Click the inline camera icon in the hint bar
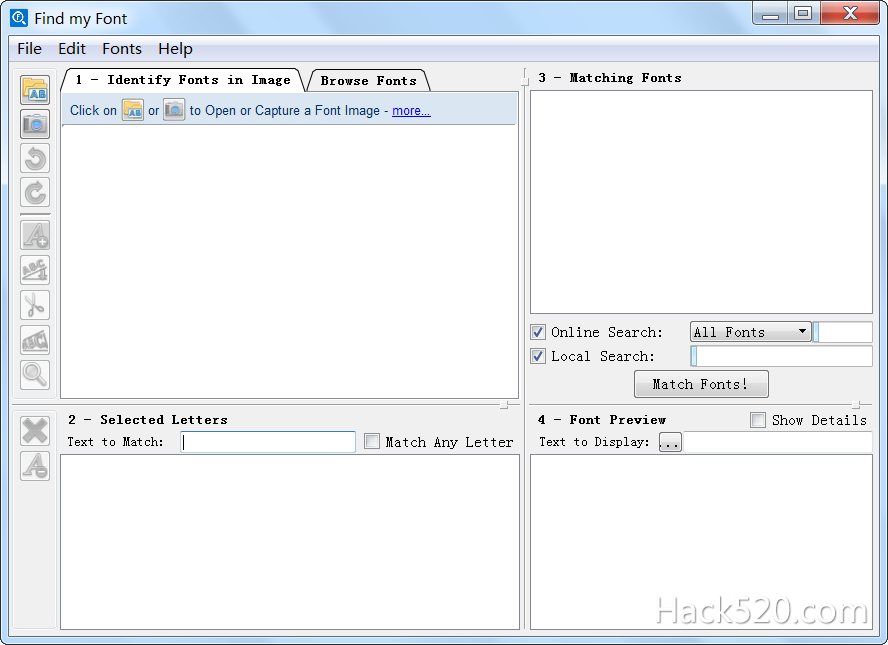 click(174, 110)
